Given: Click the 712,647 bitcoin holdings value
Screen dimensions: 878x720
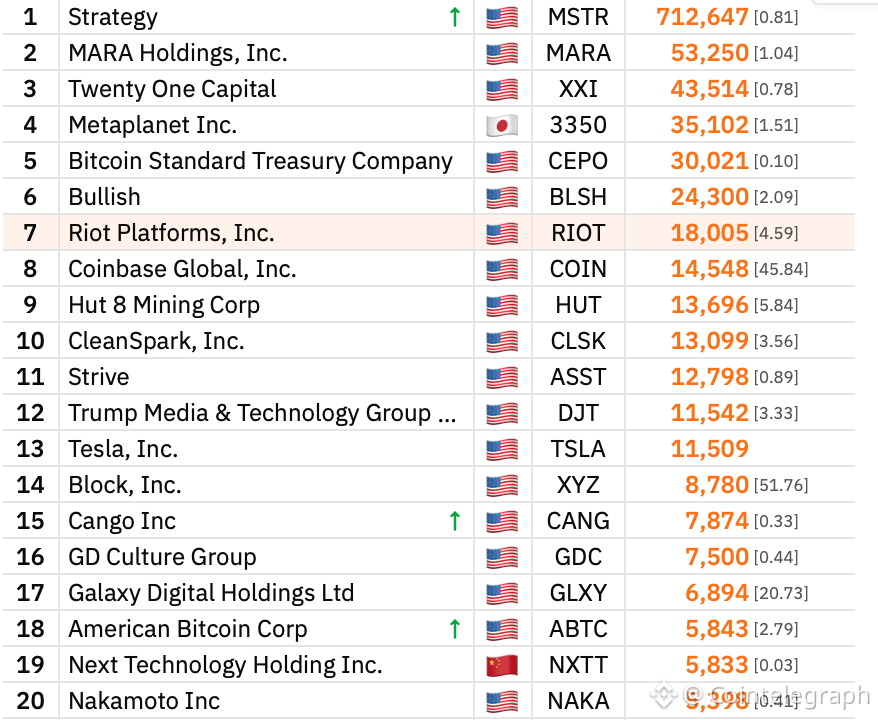Looking at the screenshot, I should point(702,17).
